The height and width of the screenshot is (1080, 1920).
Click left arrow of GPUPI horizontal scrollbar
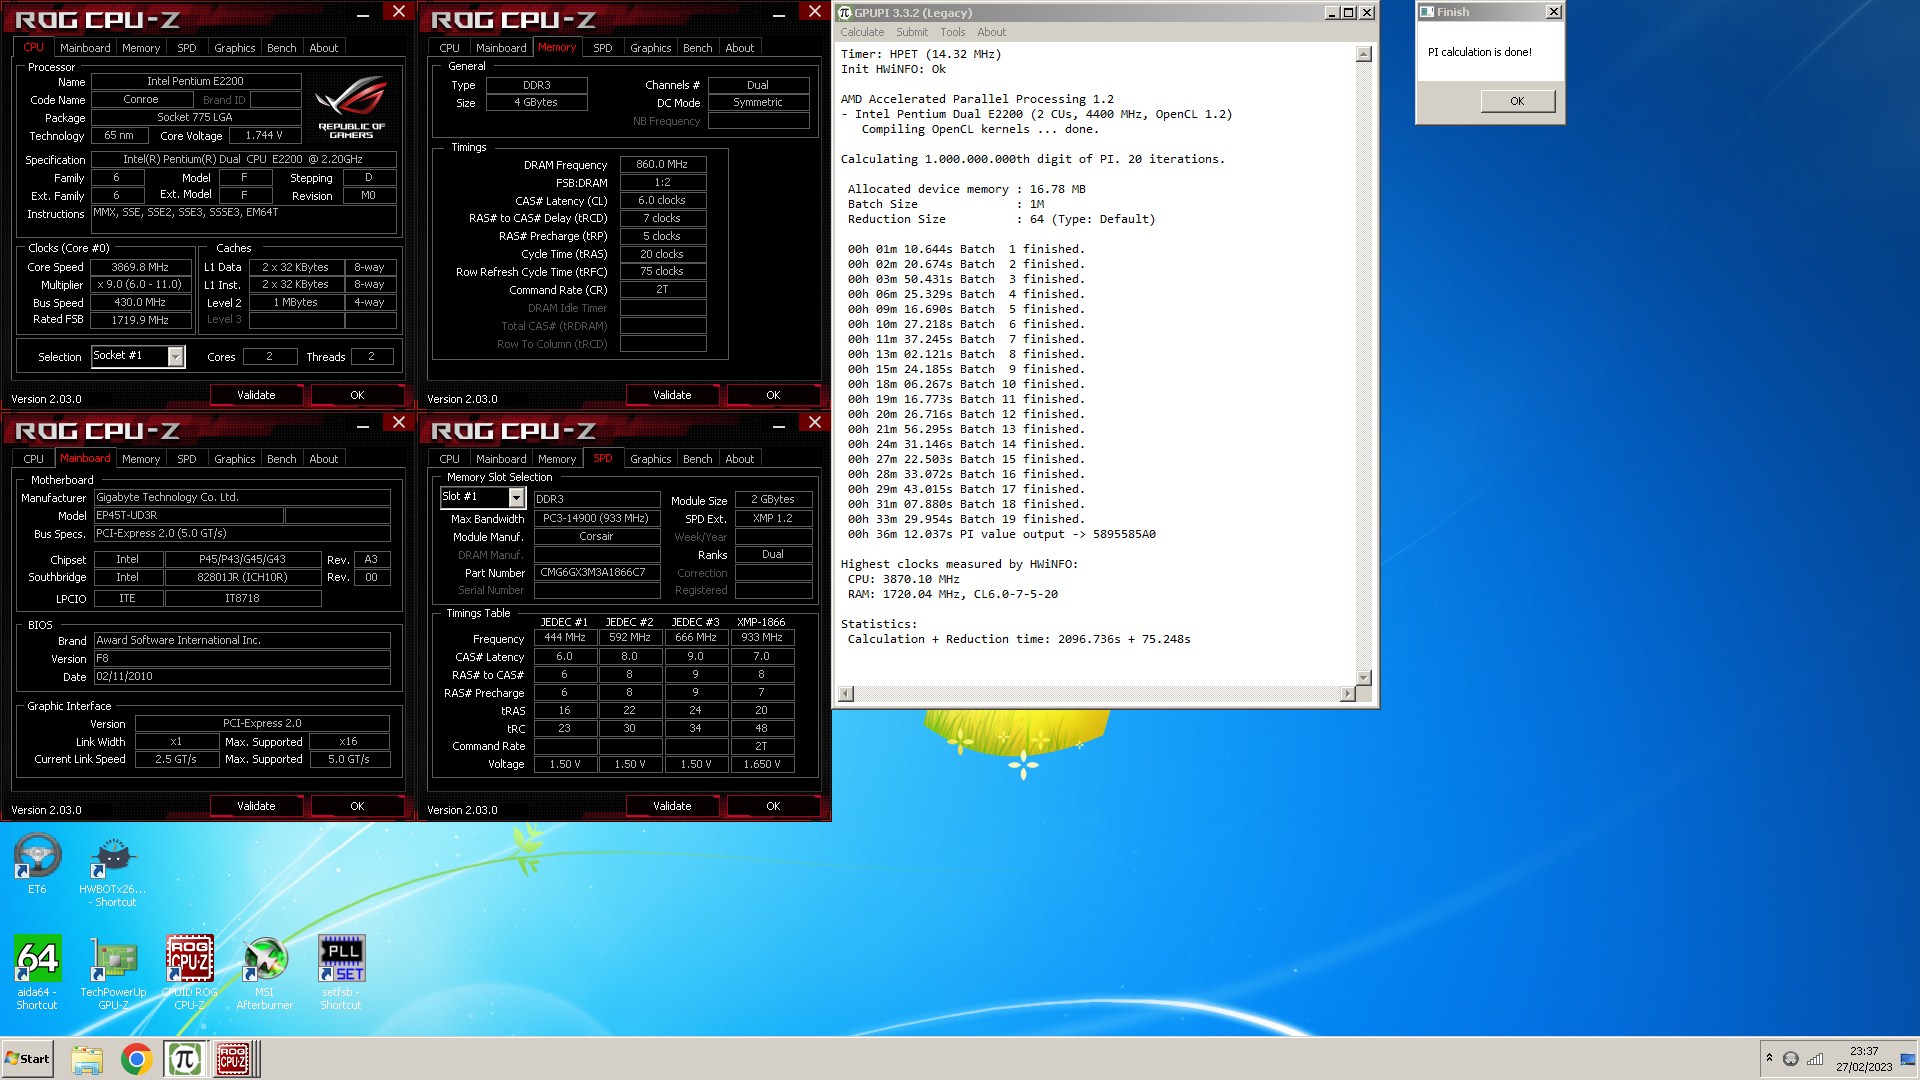[x=846, y=694]
